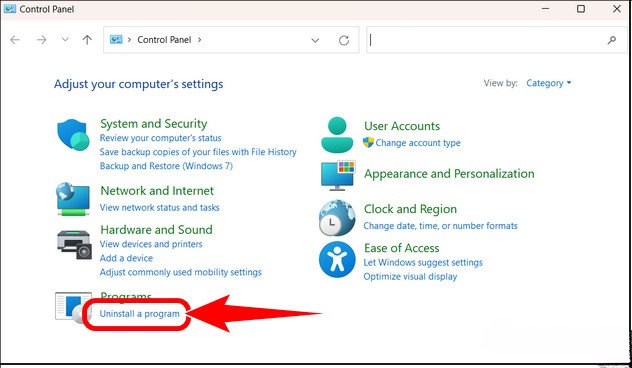Select Let Windows suggest settings

tap(423, 262)
